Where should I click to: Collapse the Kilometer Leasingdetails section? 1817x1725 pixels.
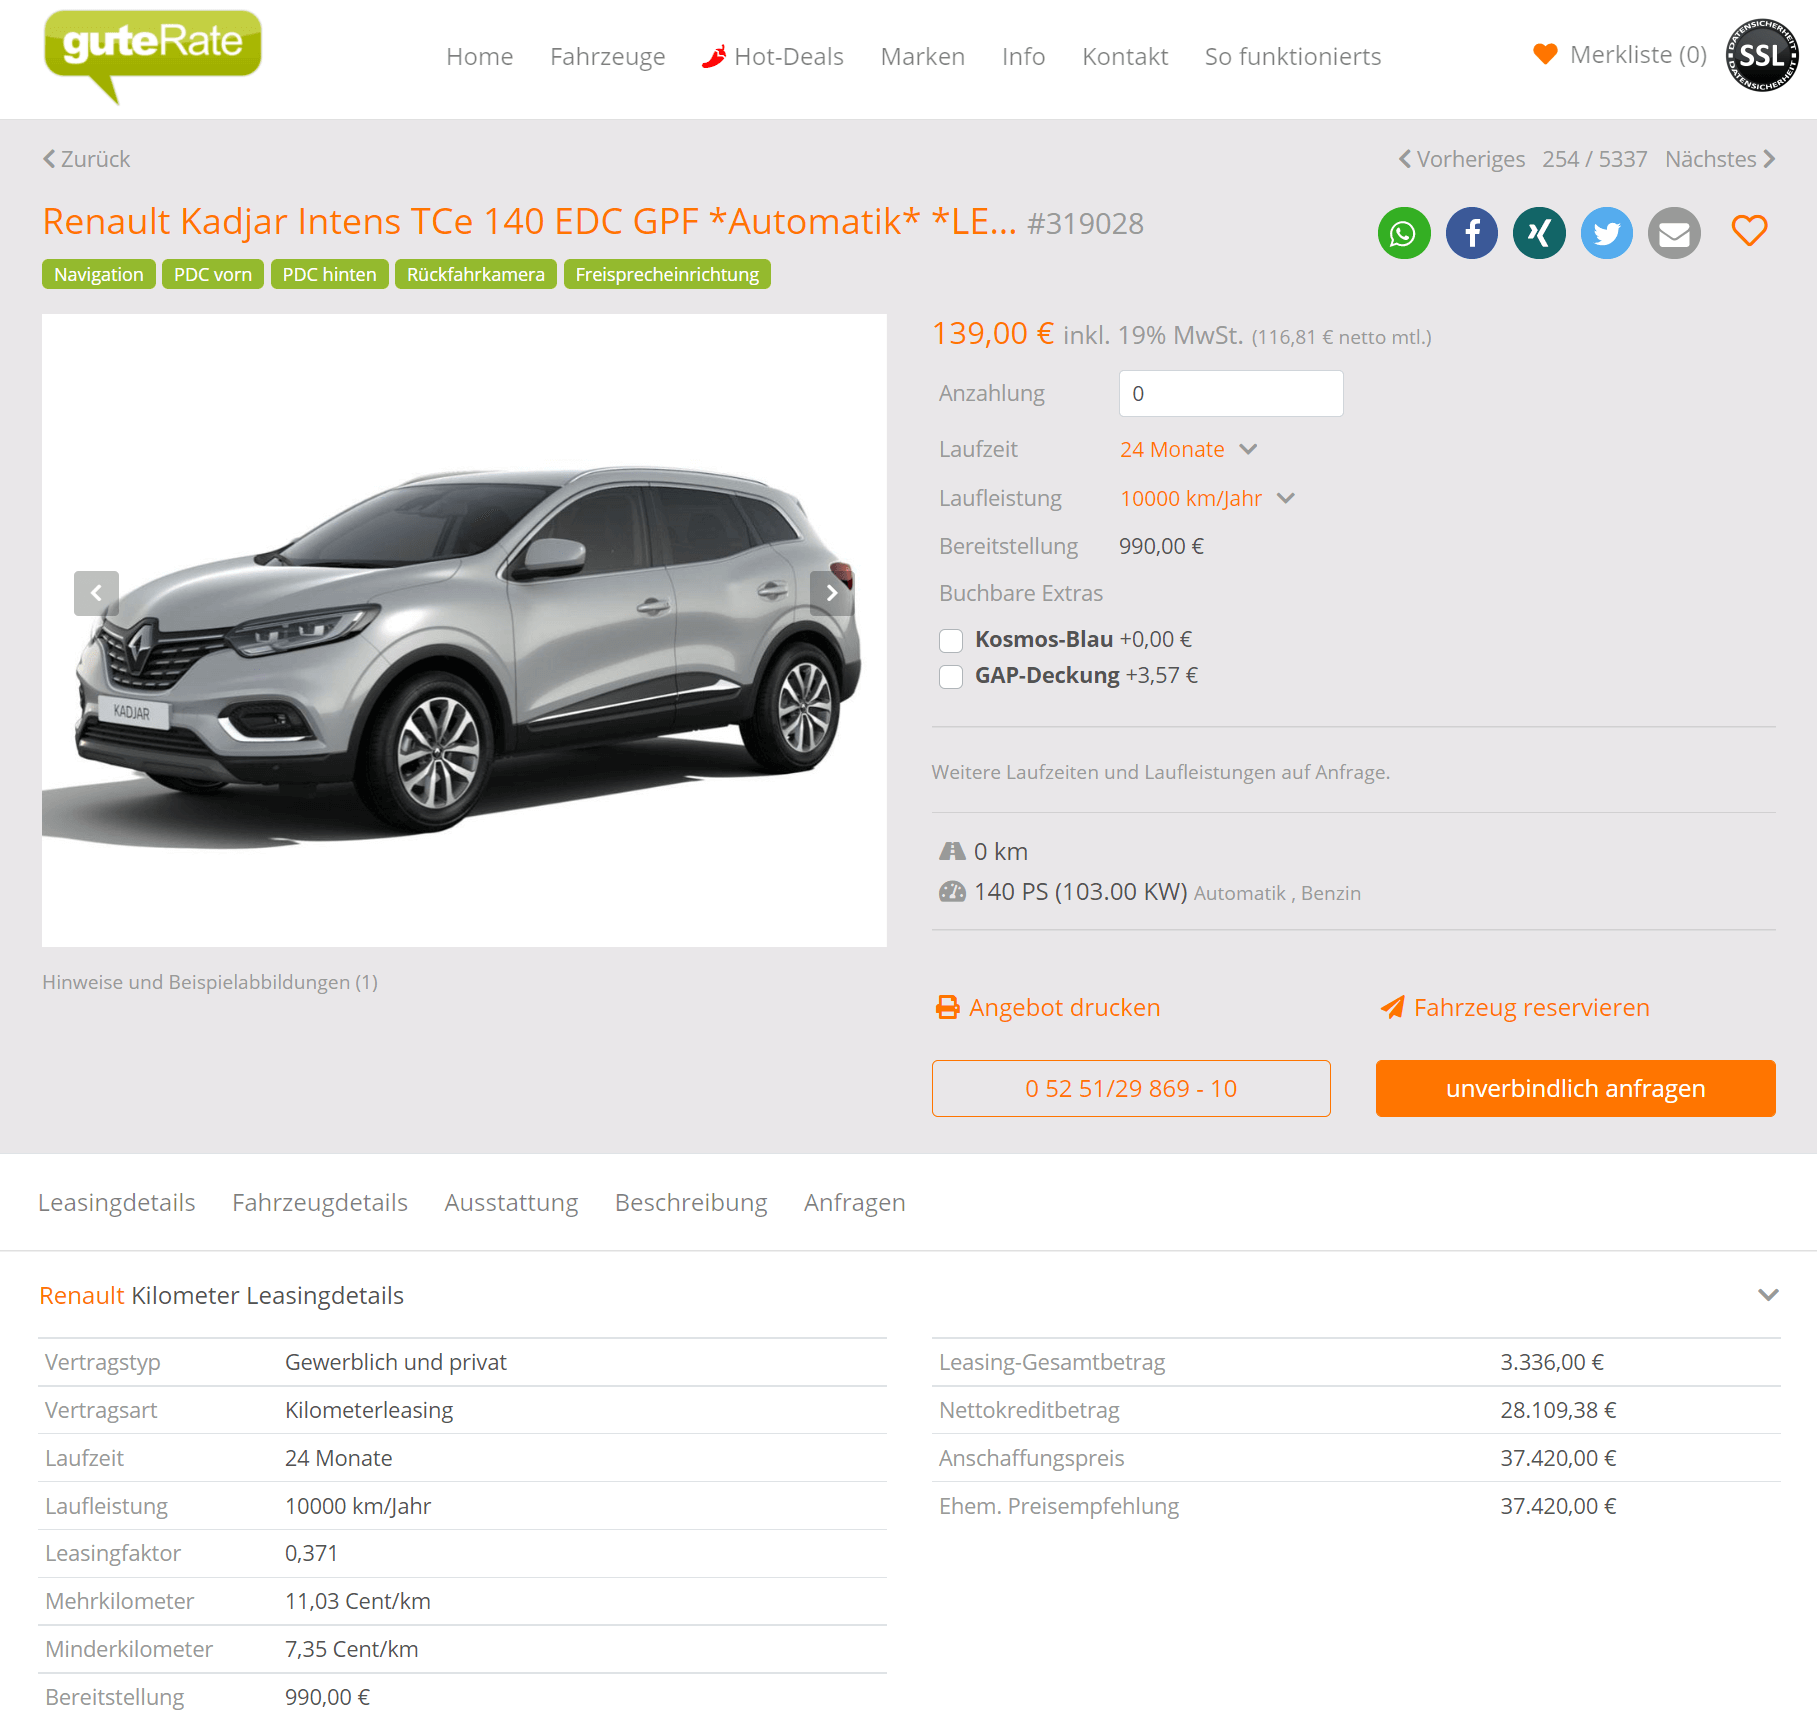point(1768,1295)
